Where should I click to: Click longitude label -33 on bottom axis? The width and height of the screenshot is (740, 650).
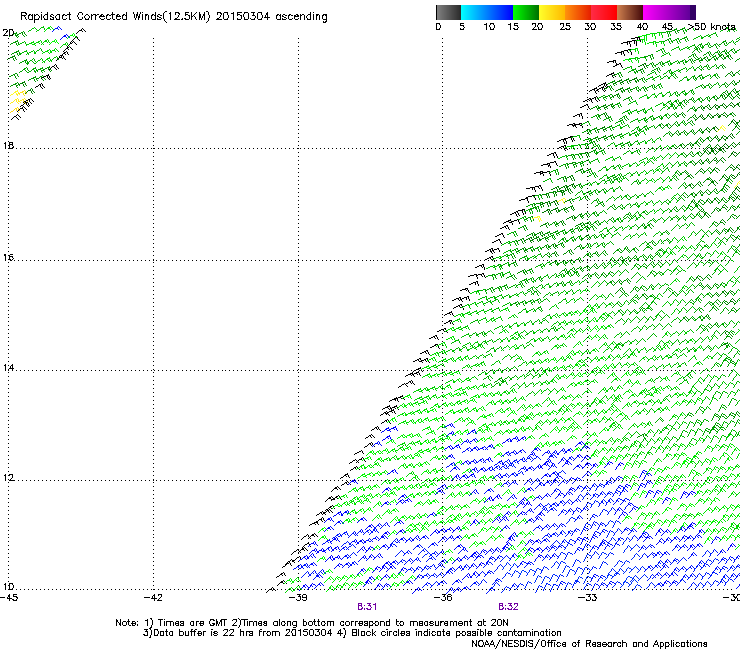click(x=587, y=598)
